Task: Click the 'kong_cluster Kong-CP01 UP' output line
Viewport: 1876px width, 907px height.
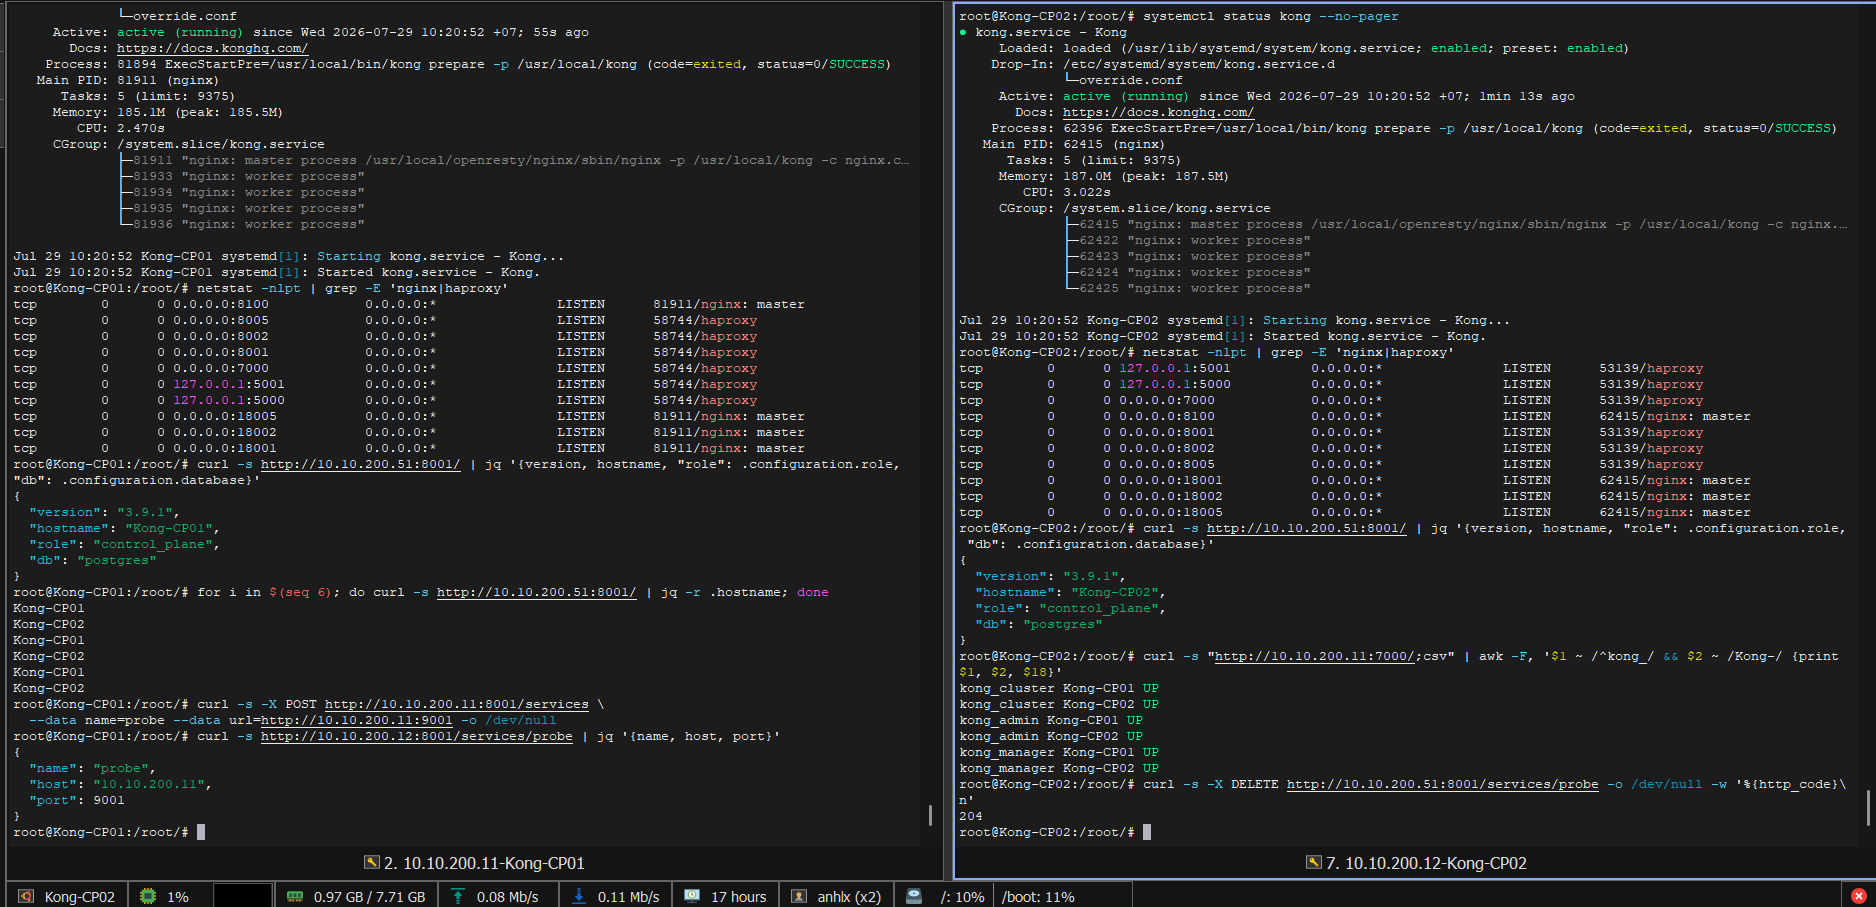Action: (1059, 688)
